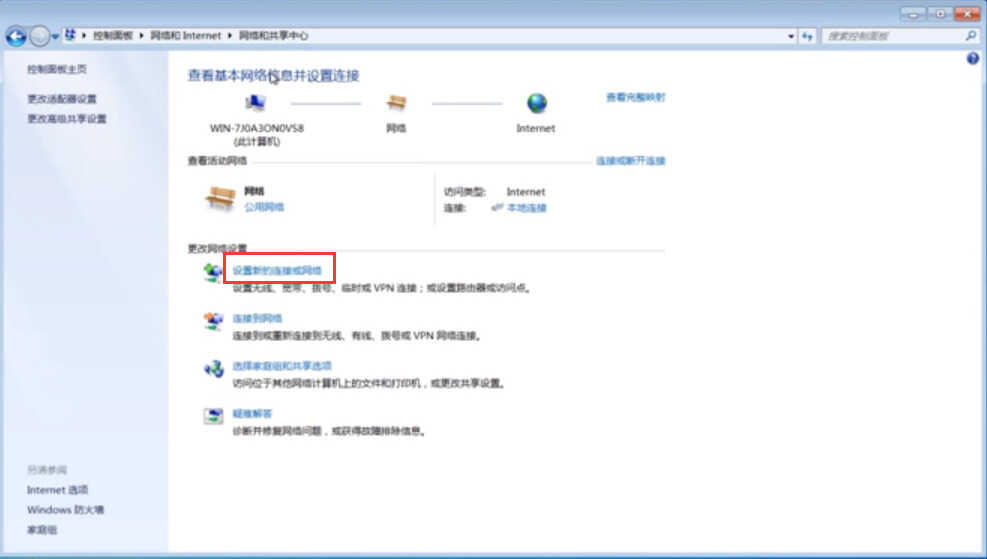Click the set up new connection icon
987x559 pixels.
click(x=213, y=273)
